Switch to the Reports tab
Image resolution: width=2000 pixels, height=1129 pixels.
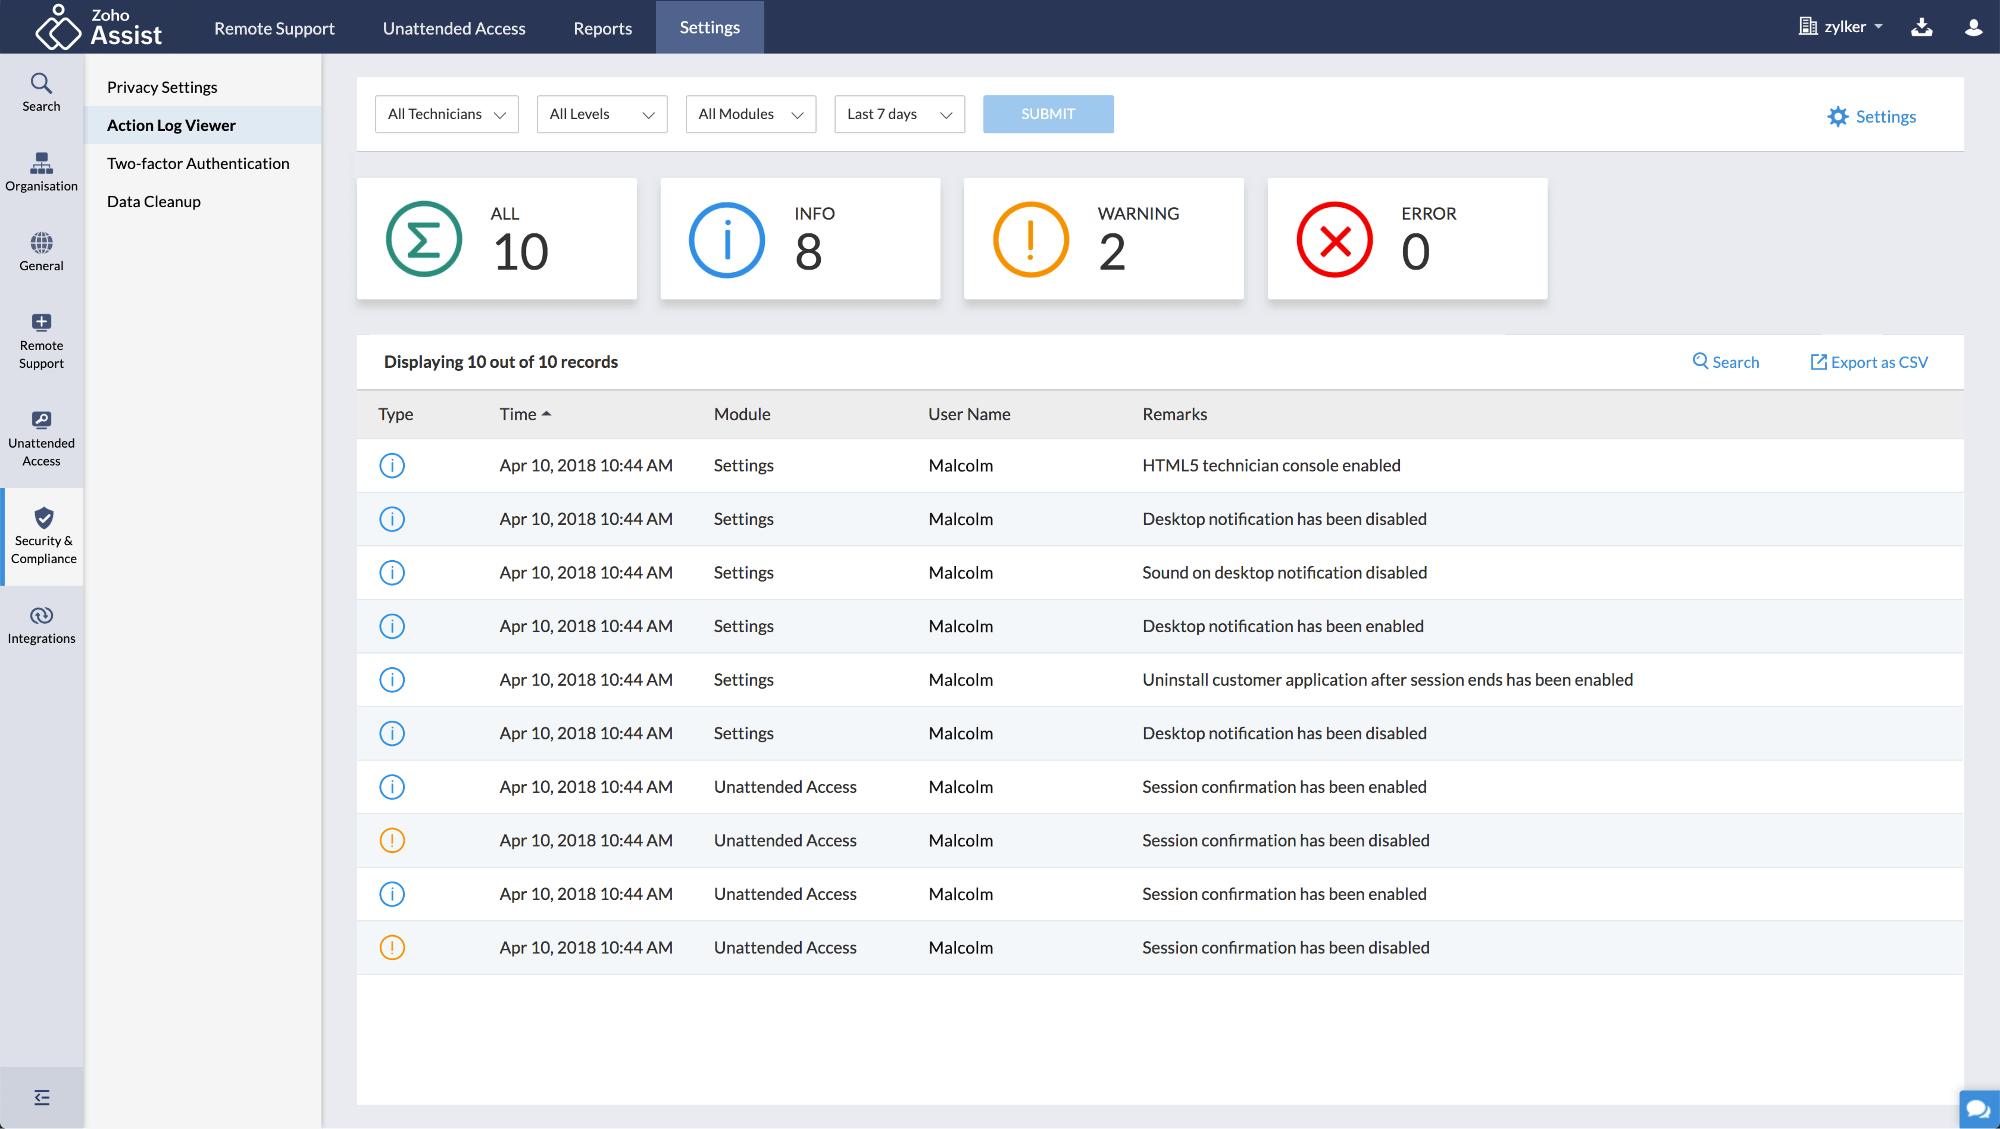(602, 28)
